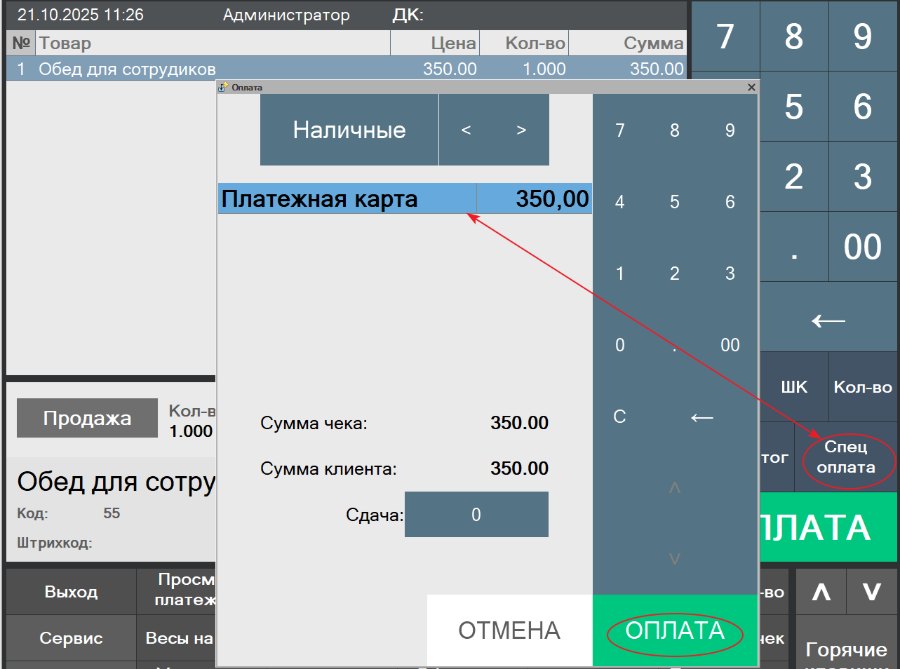The height and width of the screenshot is (669, 900).
Task: Click the ШК barcode button
Action: 794,387
